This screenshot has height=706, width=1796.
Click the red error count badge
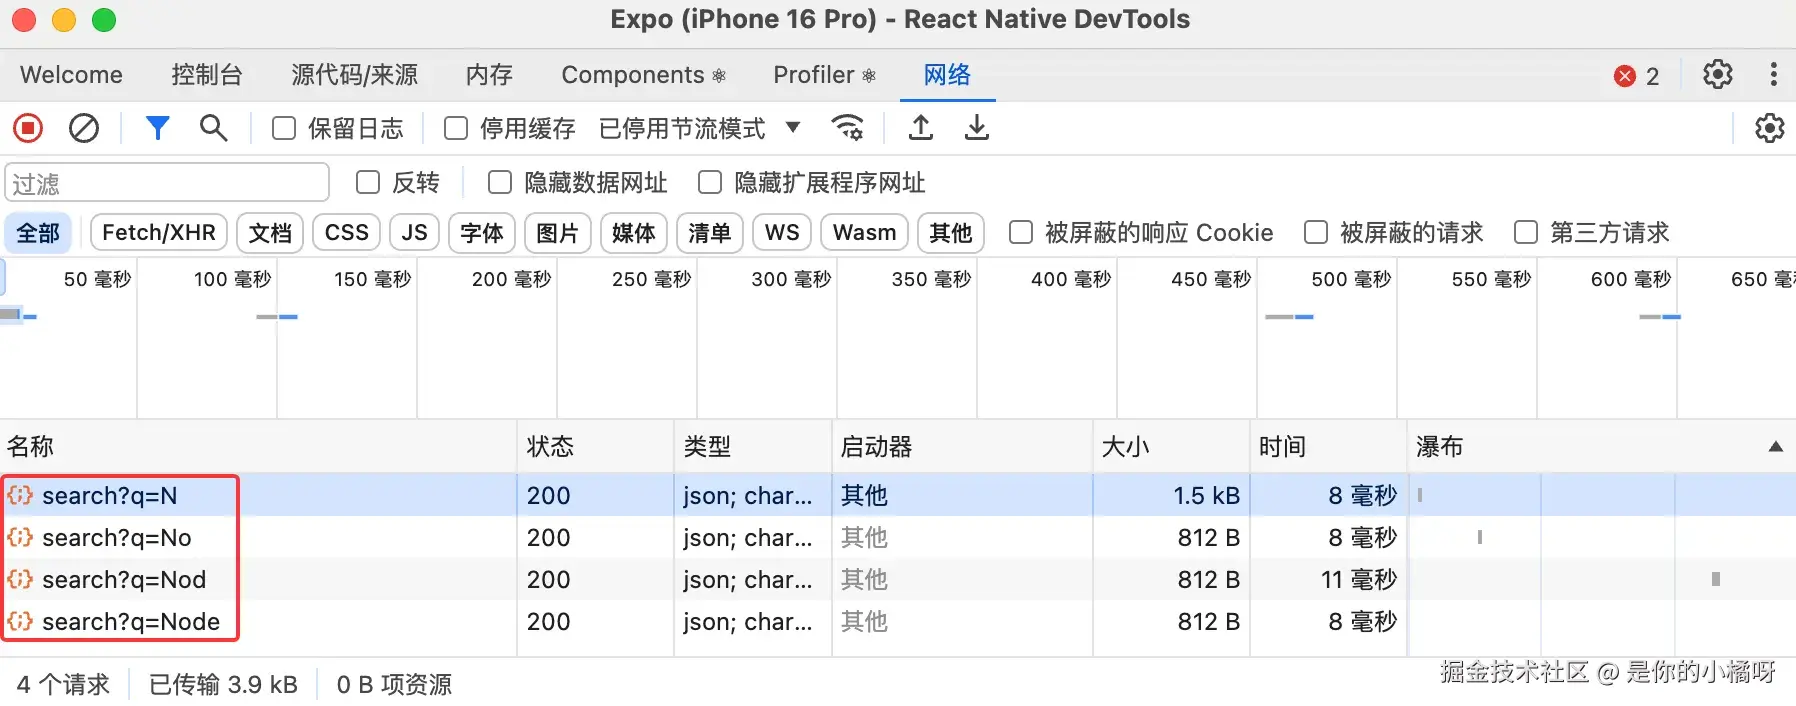click(x=1637, y=76)
